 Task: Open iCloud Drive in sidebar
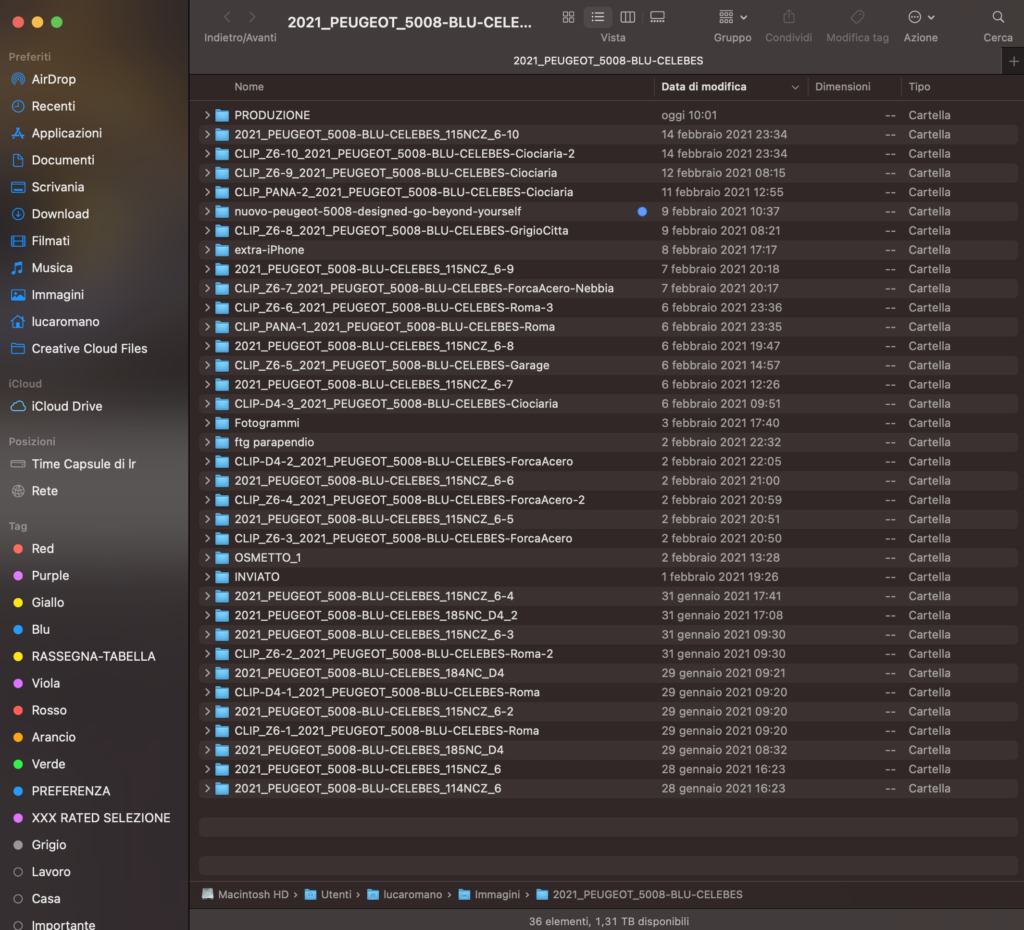click(x=66, y=406)
